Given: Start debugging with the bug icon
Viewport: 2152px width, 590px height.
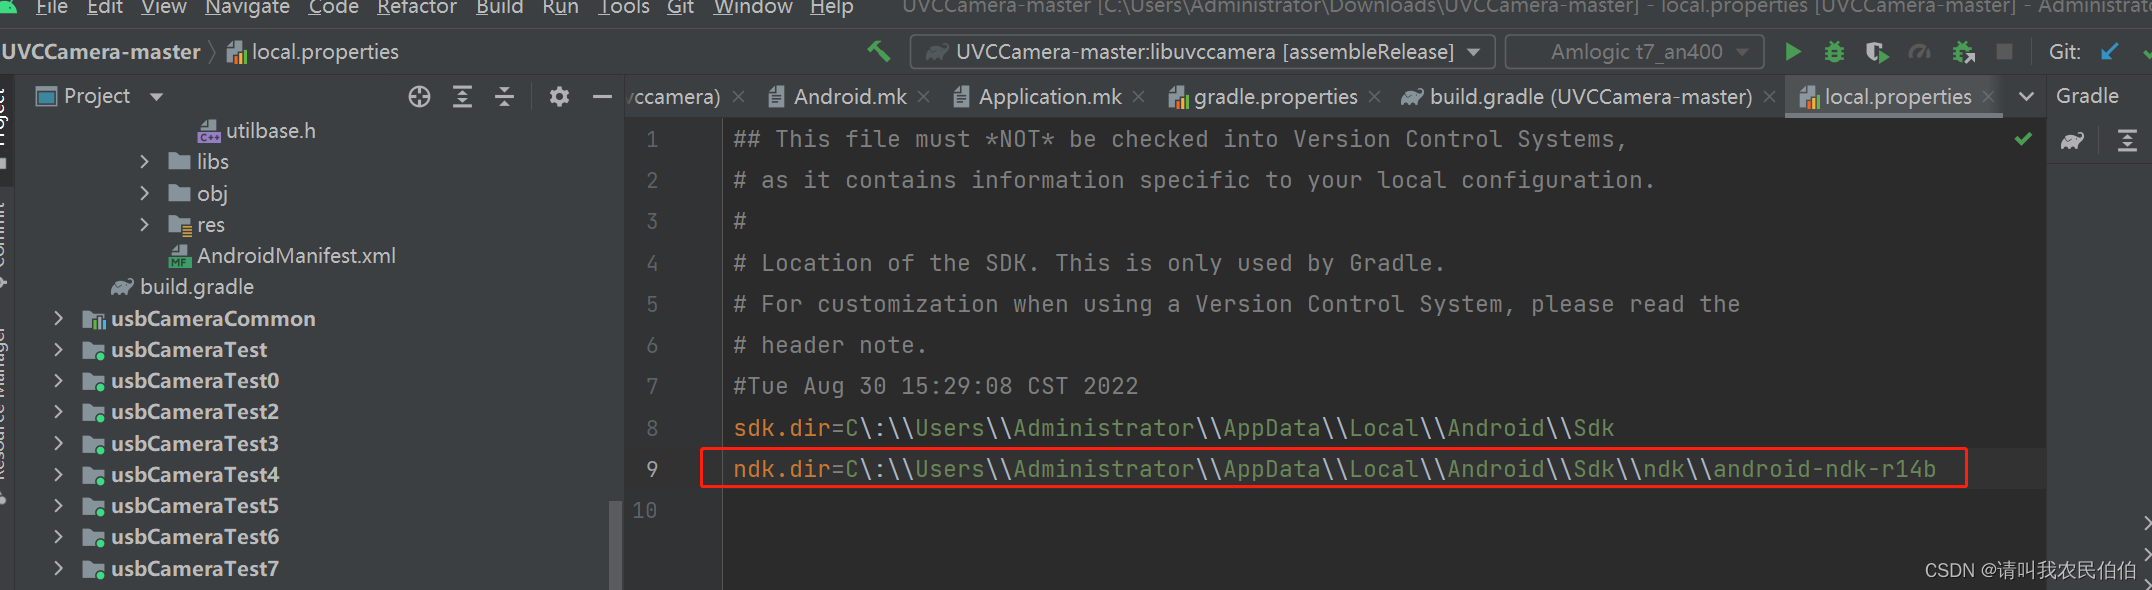Looking at the screenshot, I should 1833,51.
